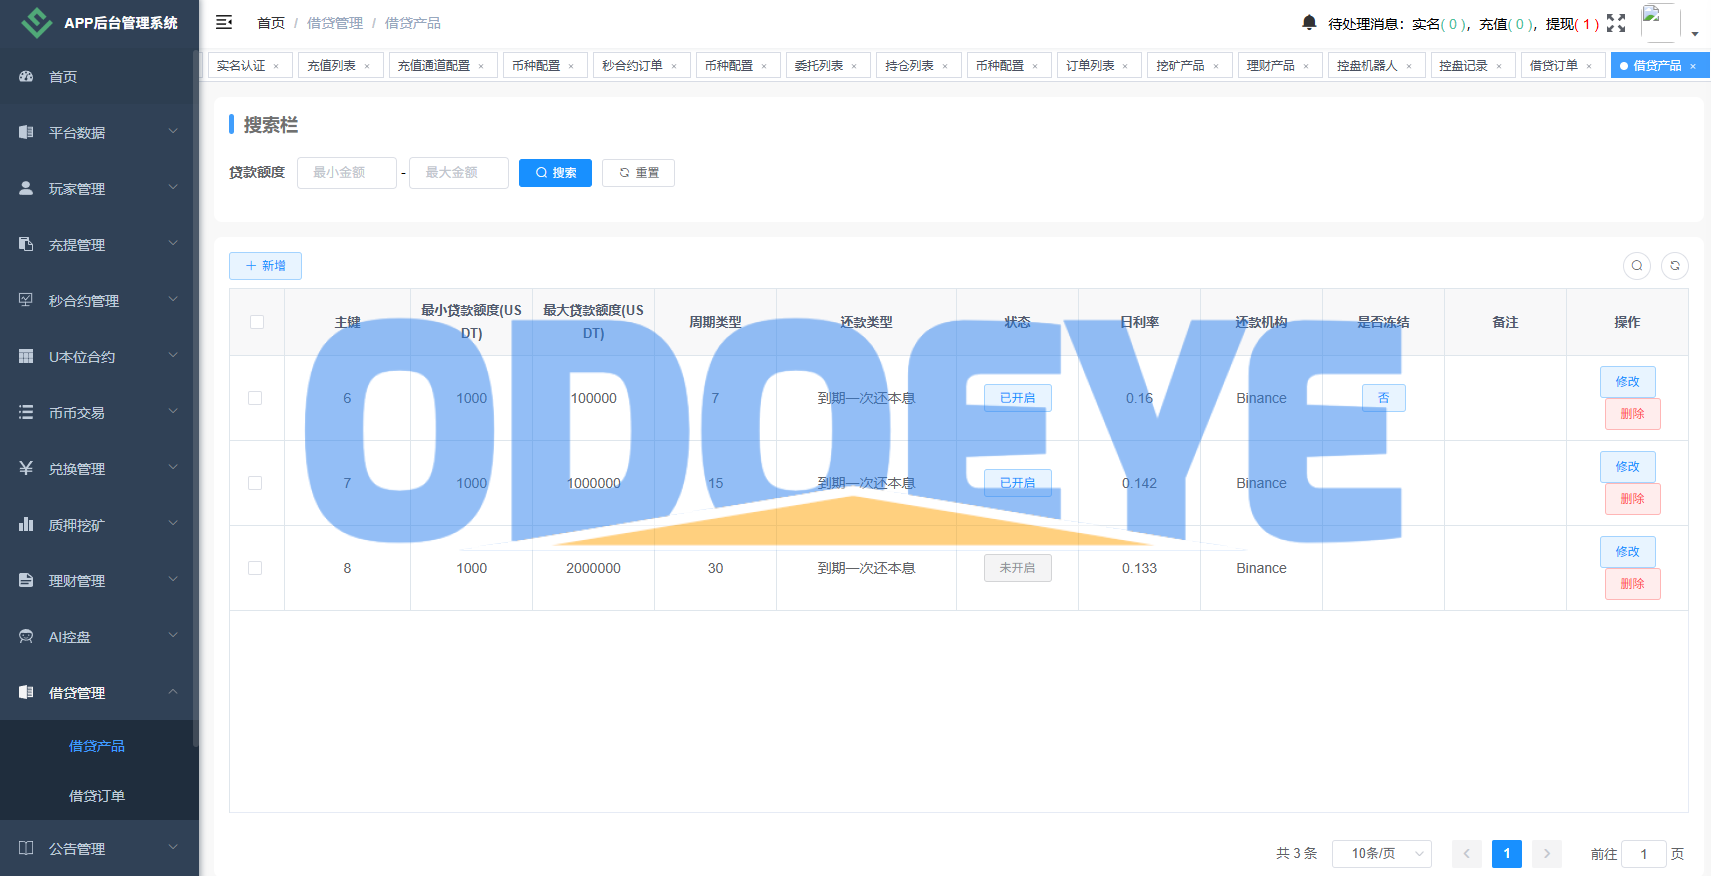Image resolution: width=1711 pixels, height=876 pixels.
Task: Click the go-to page number input
Action: [x=1643, y=854]
